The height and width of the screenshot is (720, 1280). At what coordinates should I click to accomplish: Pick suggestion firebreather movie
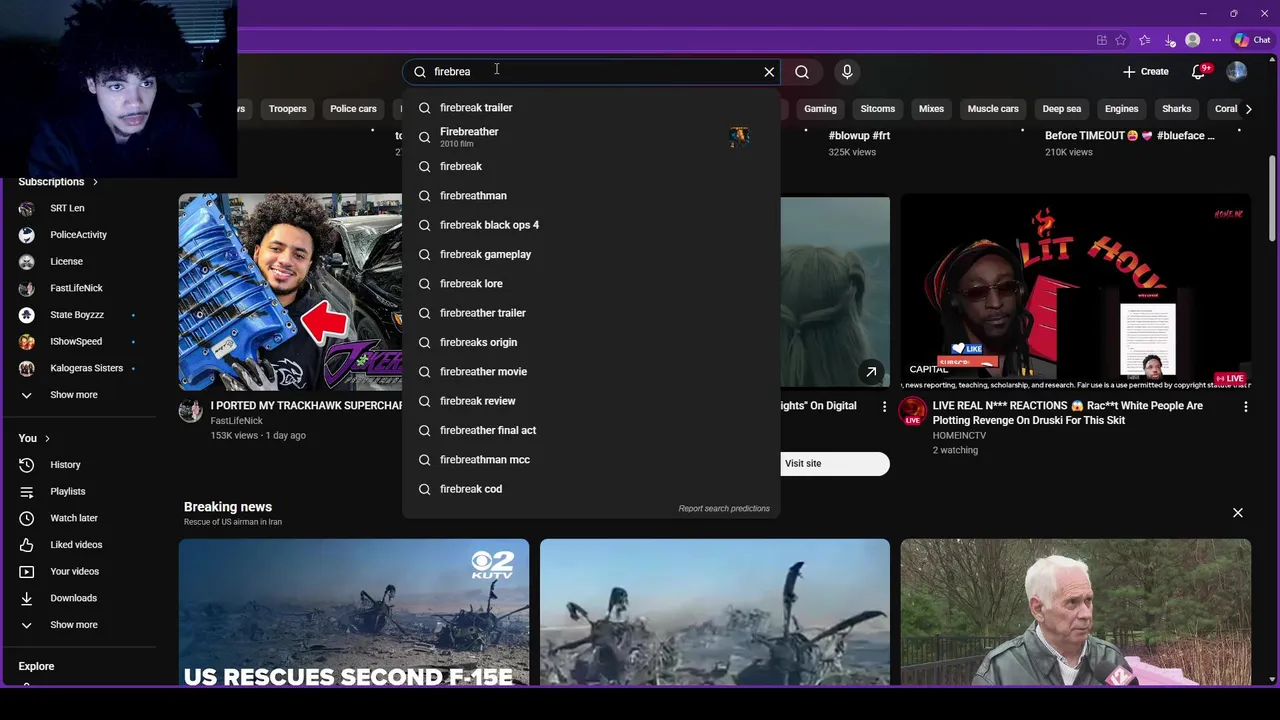tap(591, 372)
